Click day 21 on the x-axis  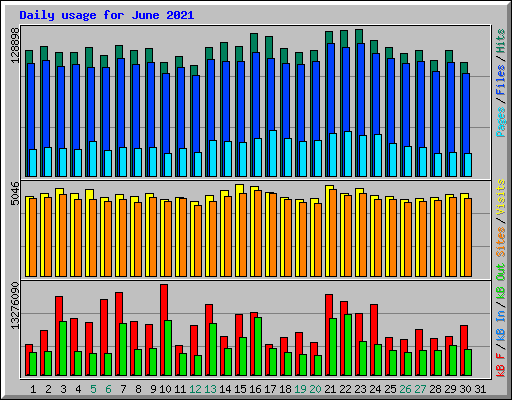(x=330, y=389)
